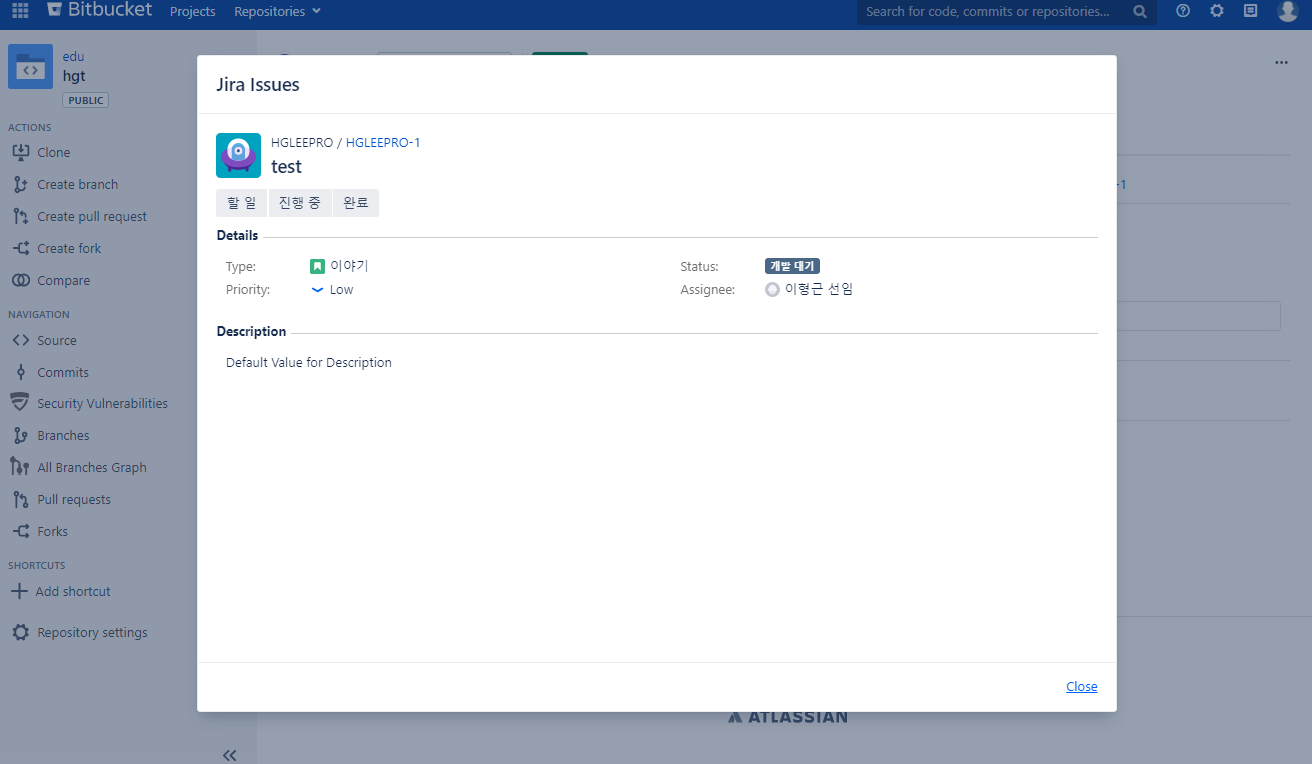Select All Branches Graph label
Viewport: 1312px width, 764px height.
pos(92,467)
